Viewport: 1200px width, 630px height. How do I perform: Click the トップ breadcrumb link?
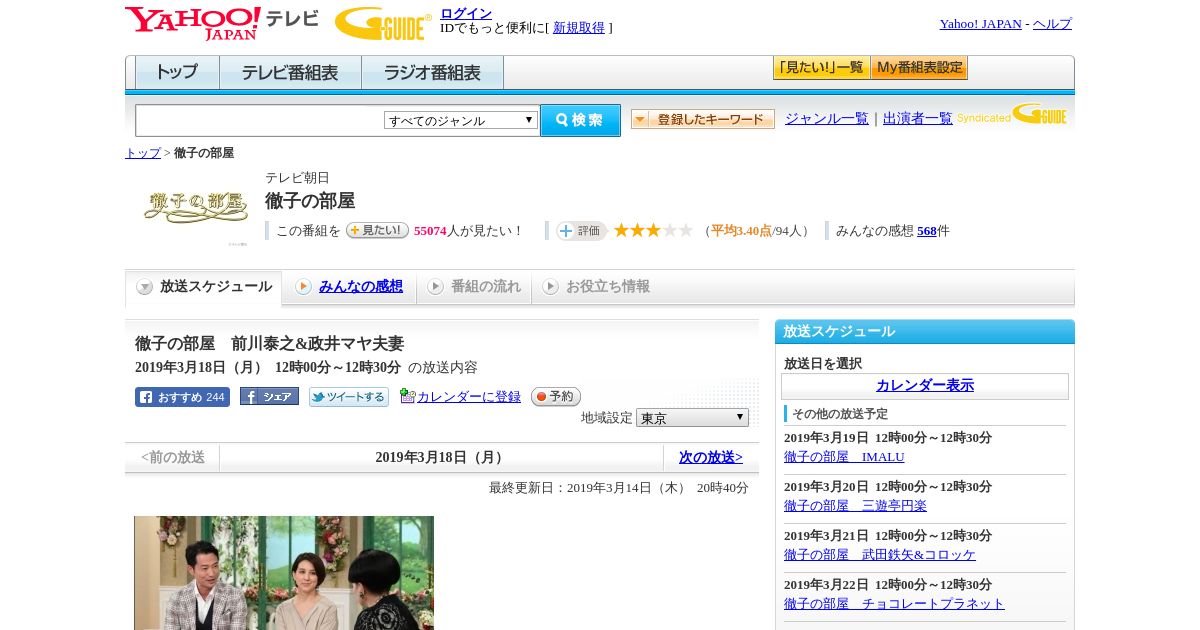[143, 153]
